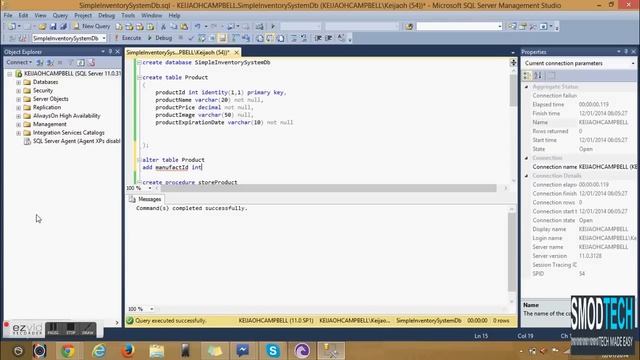Click Chrome icon in Windows taskbar

[68, 351]
